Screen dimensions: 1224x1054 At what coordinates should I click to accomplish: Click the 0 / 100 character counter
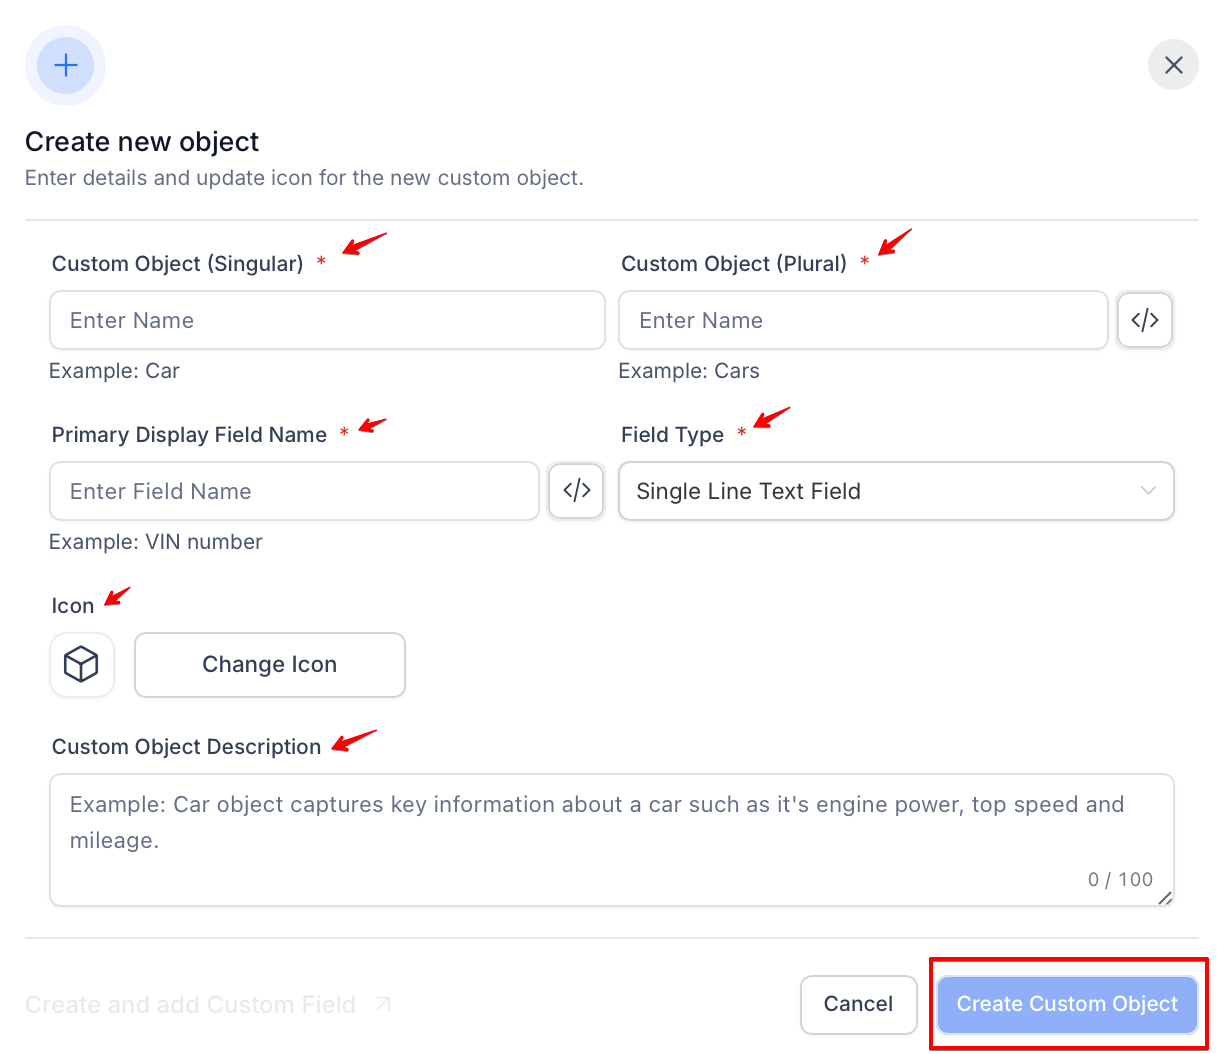click(1120, 879)
